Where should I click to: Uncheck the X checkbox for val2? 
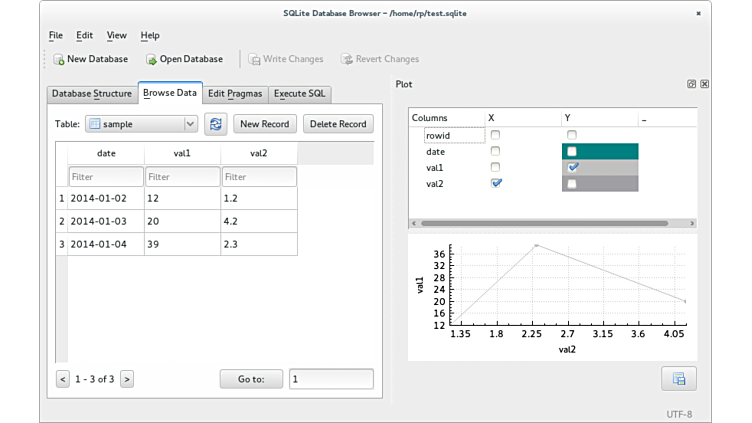(x=496, y=183)
